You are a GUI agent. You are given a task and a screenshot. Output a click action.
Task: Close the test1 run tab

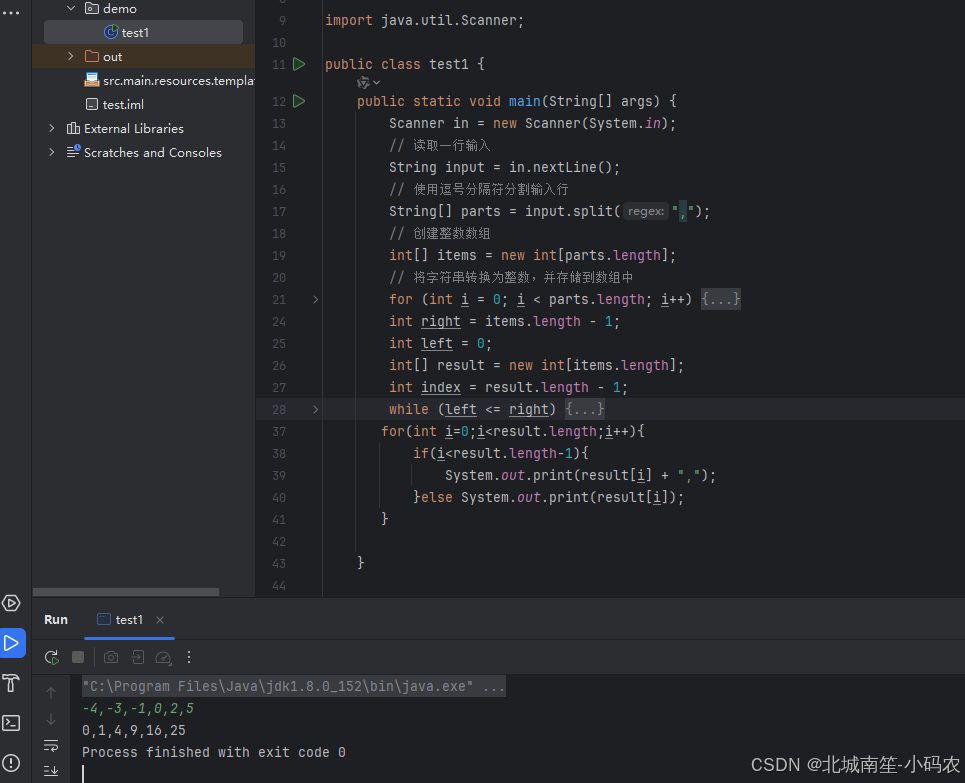click(160, 620)
